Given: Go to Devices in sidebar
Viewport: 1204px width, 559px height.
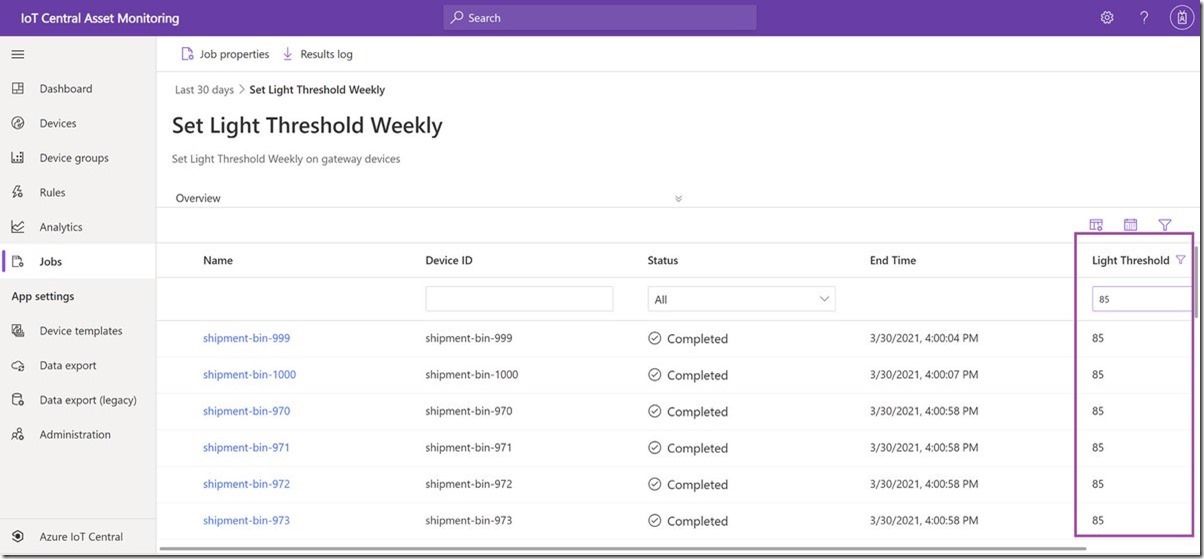Looking at the screenshot, I should (x=58, y=123).
